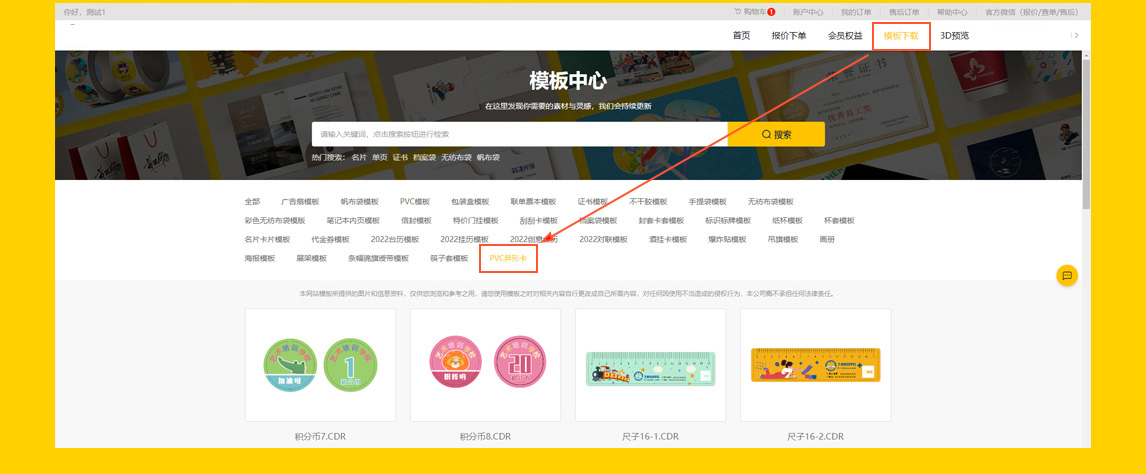
Task: Click the 无纺布袋 hot search keyword
Action: pos(455,157)
